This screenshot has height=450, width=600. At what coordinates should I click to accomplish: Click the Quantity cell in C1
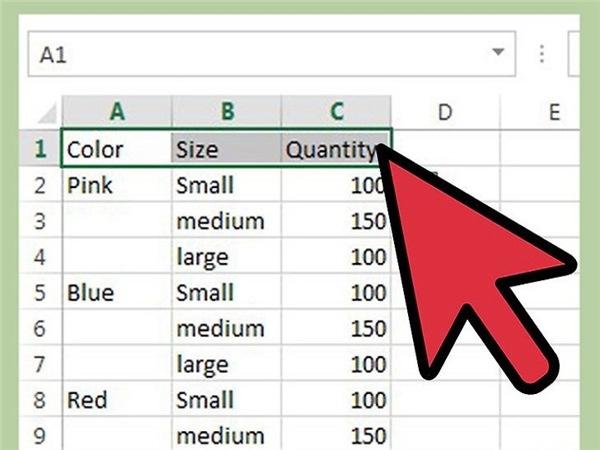click(335, 149)
